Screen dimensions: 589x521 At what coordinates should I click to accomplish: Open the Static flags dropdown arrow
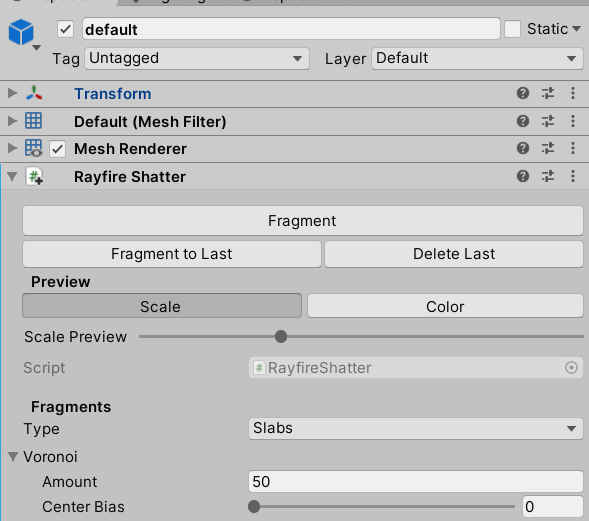point(577,29)
